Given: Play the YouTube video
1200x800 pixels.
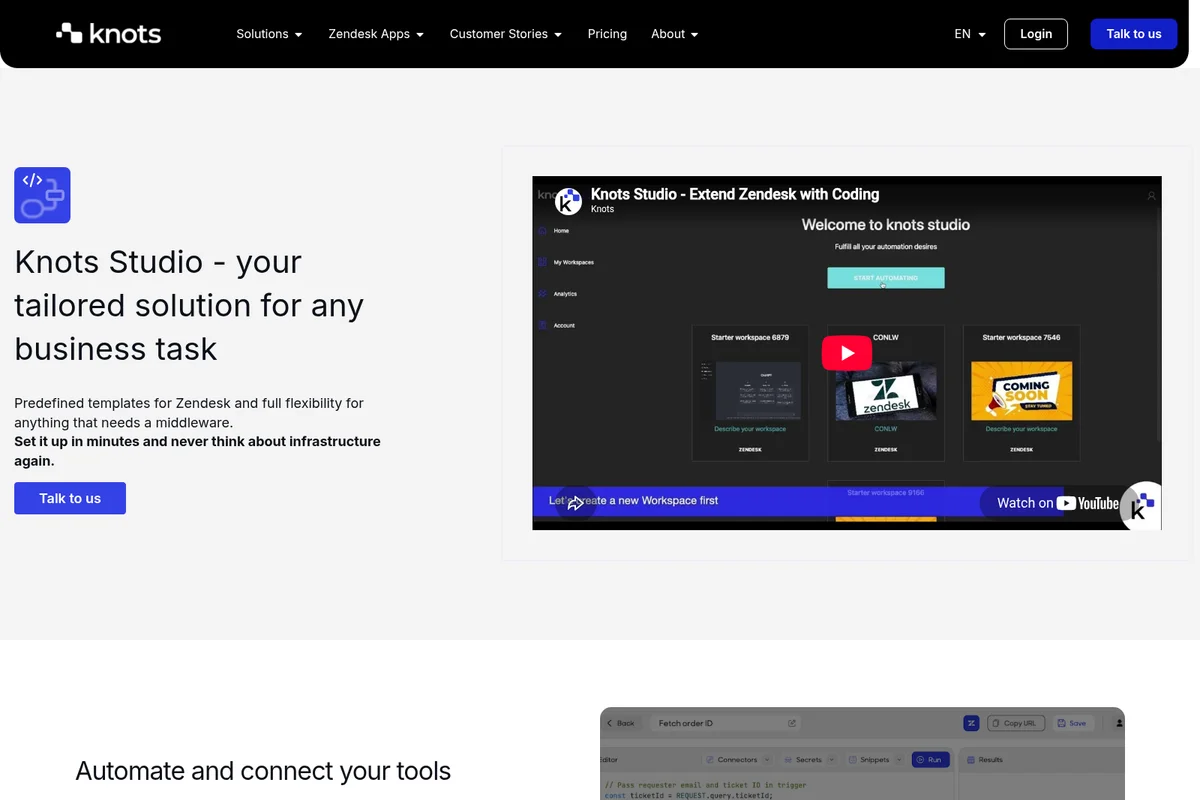Looking at the screenshot, I should 847,352.
